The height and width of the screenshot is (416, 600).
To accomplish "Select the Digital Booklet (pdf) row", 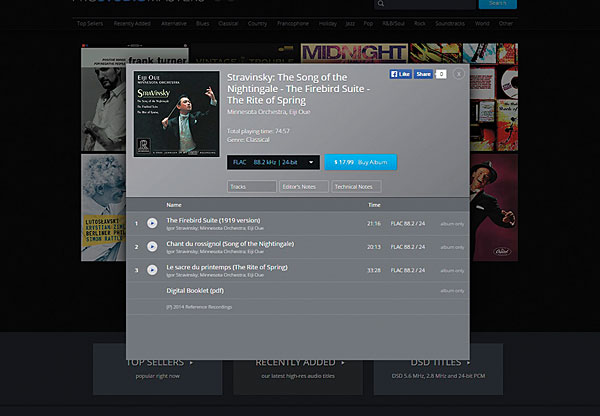I will coord(298,290).
